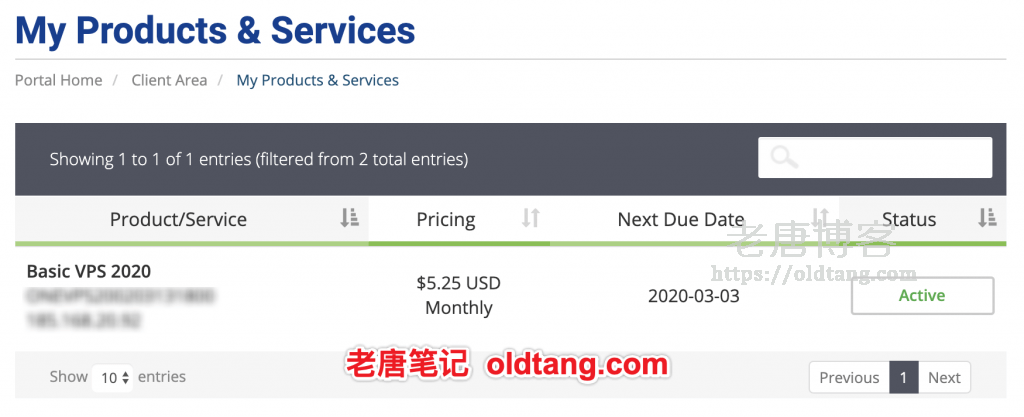Click the $5.25 USD Monthly pricing cell
Image resolution: width=1024 pixels, height=417 pixels.
pos(458,296)
